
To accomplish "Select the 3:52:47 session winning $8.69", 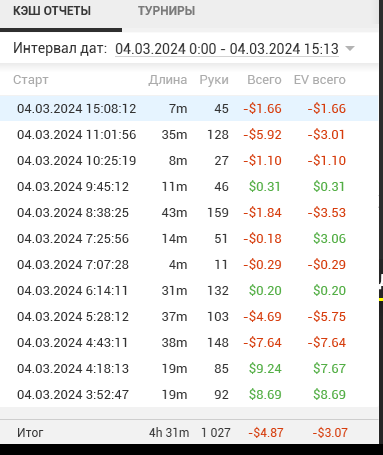I will point(189,394).
